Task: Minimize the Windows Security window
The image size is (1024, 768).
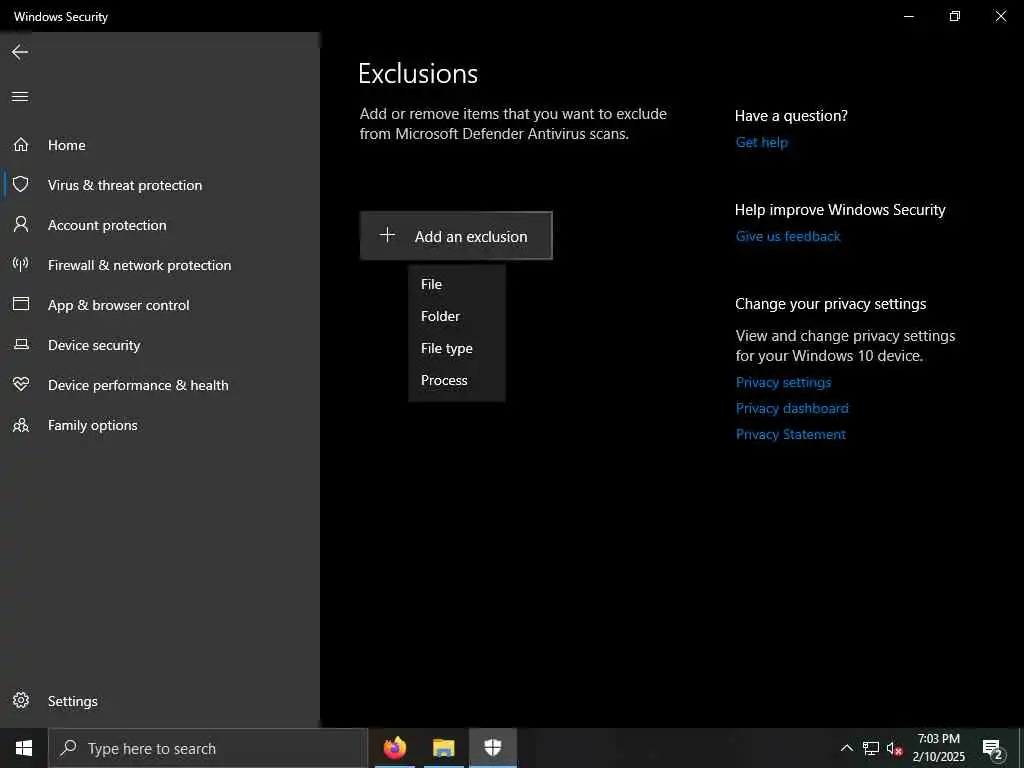Action: [908, 16]
